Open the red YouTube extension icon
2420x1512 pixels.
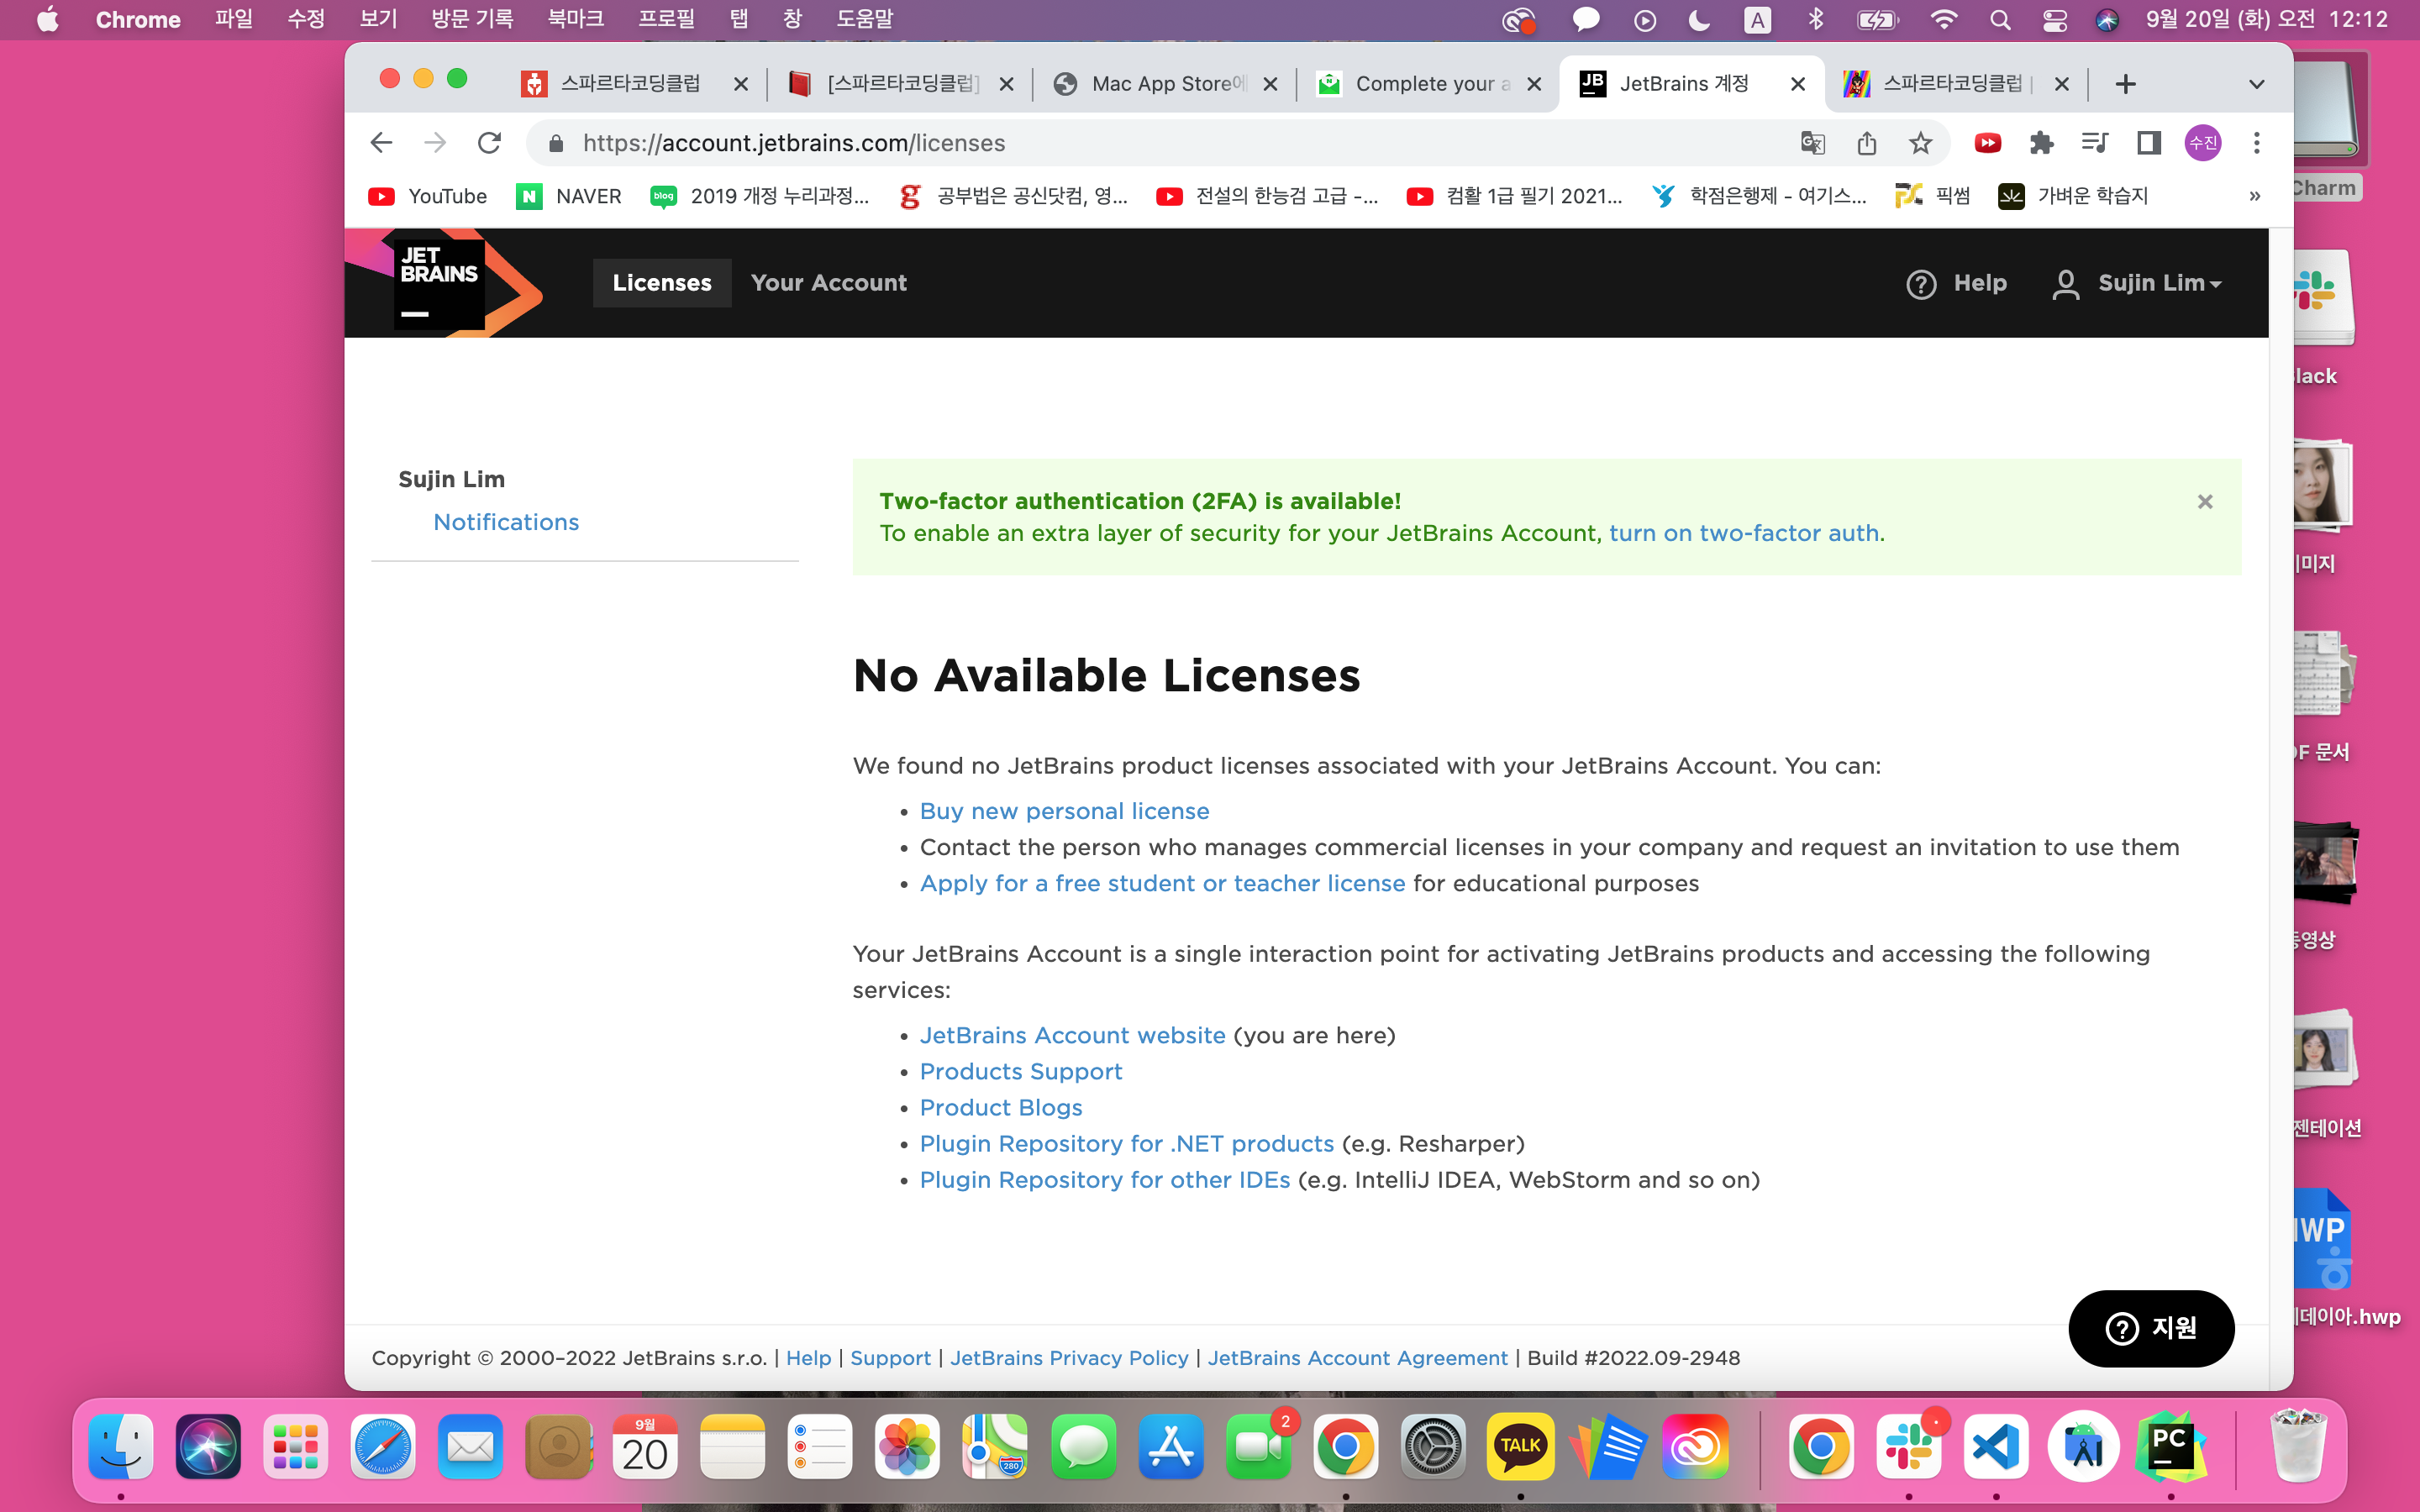point(1988,143)
